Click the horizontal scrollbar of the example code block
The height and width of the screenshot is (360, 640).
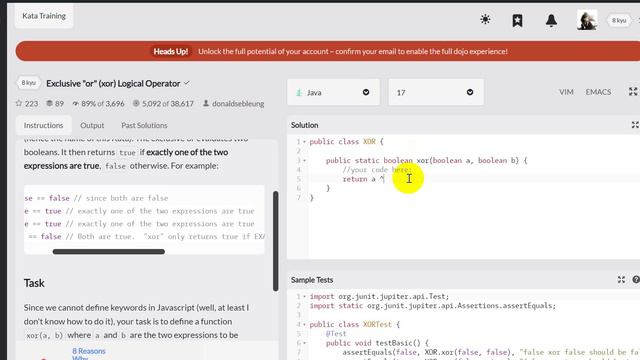[x=109, y=252]
